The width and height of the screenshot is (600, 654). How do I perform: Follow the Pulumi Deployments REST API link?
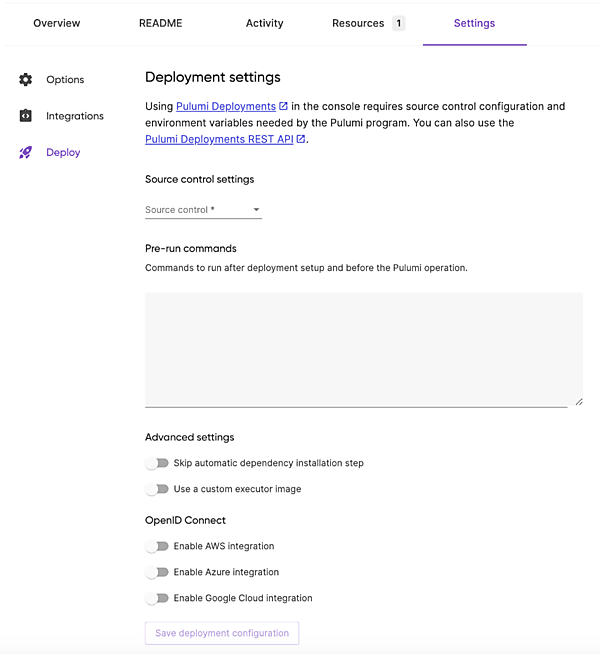pos(219,140)
